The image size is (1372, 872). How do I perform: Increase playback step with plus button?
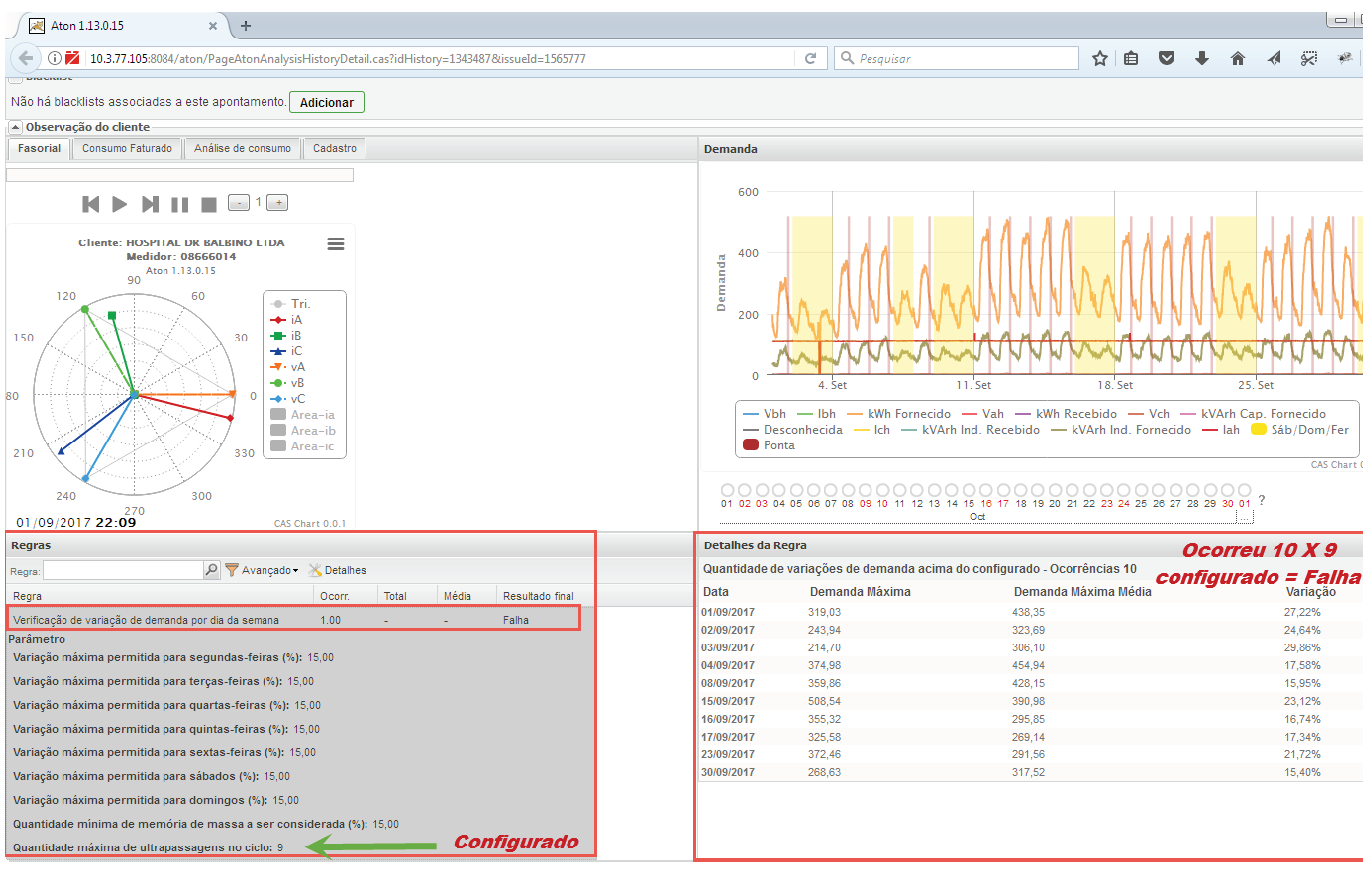[278, 203]
